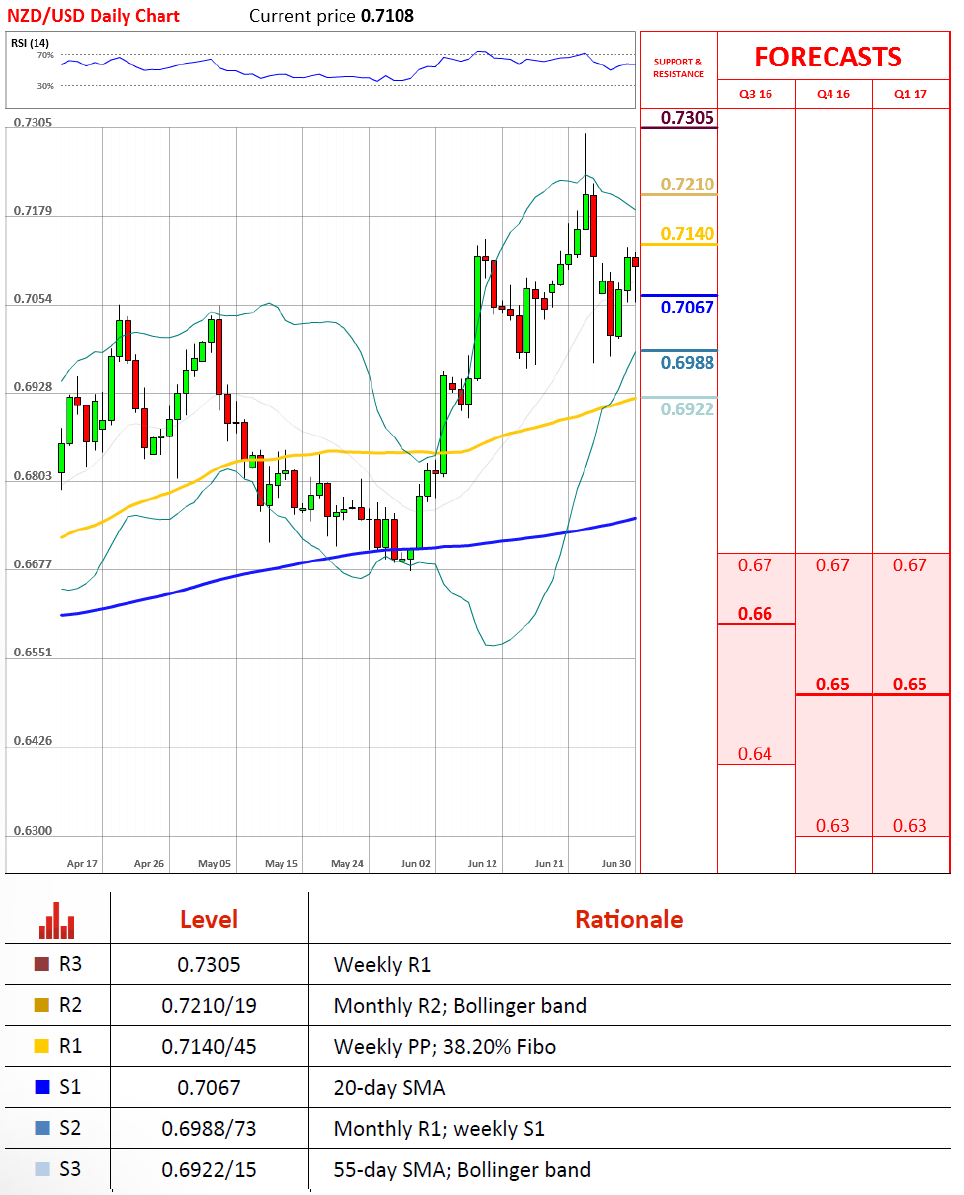Click the bold 0.65 forecast in Q1 17
964x1195 pixels.
911,684
